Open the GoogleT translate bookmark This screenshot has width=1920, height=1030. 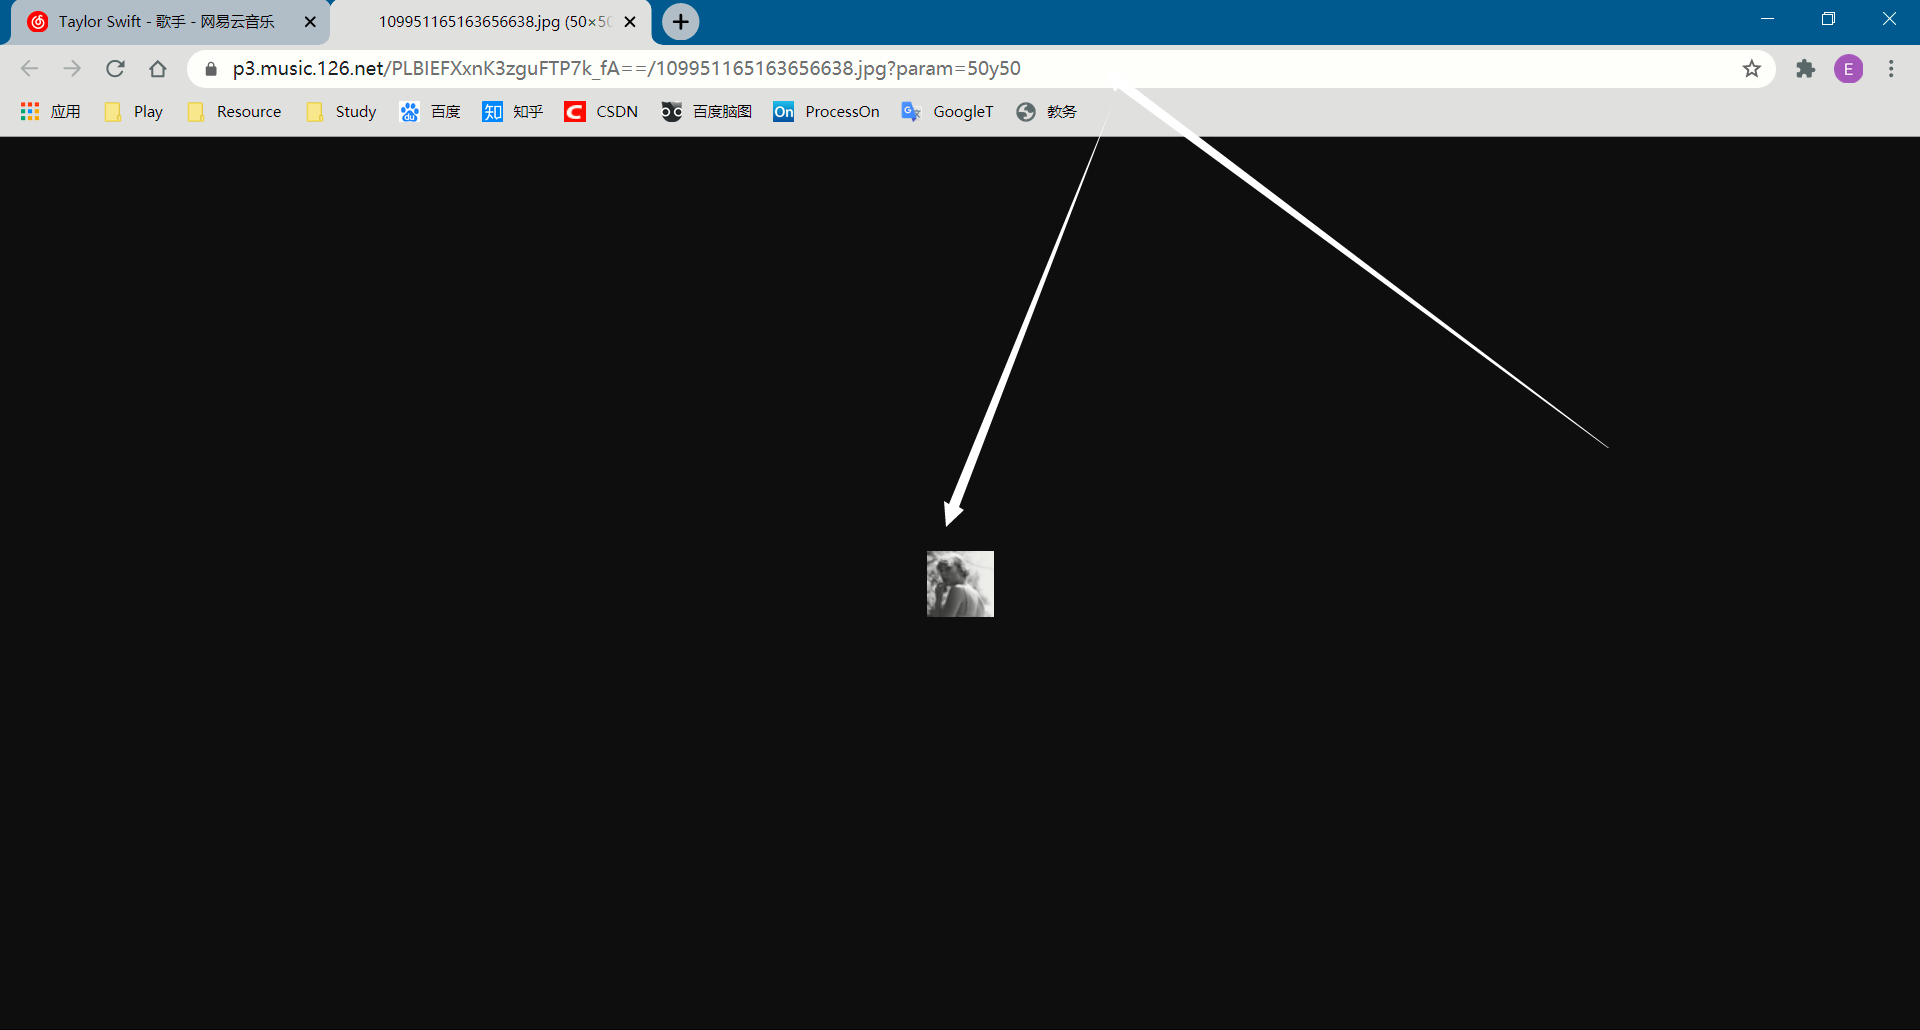947,111
